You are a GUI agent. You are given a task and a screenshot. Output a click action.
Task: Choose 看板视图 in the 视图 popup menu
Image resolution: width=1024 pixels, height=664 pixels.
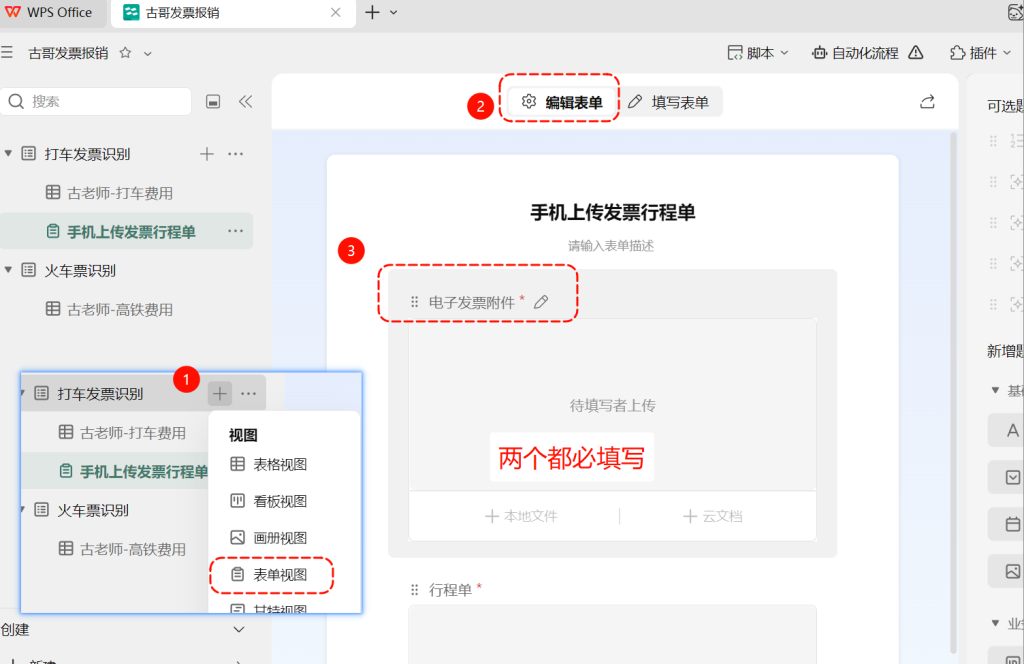click(x=269, y=501)
